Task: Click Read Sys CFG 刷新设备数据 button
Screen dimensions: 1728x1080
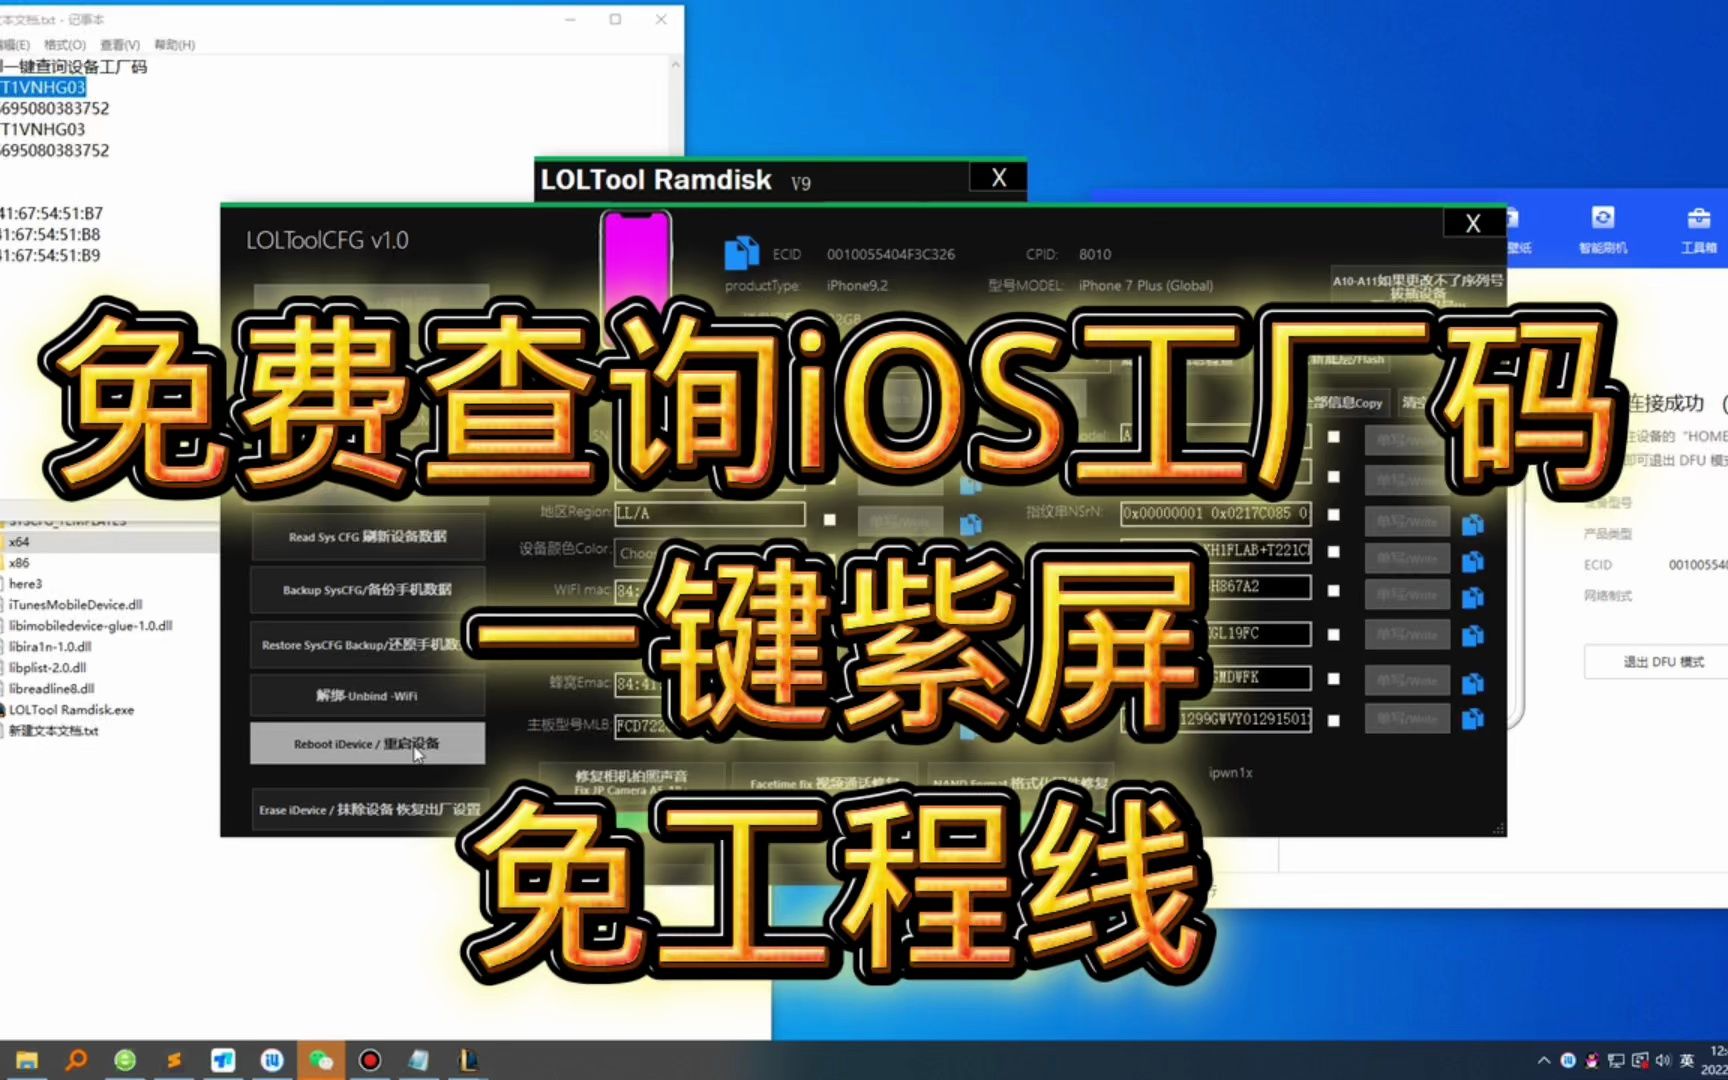Action: pyautogui.click(x=367, y=537)
